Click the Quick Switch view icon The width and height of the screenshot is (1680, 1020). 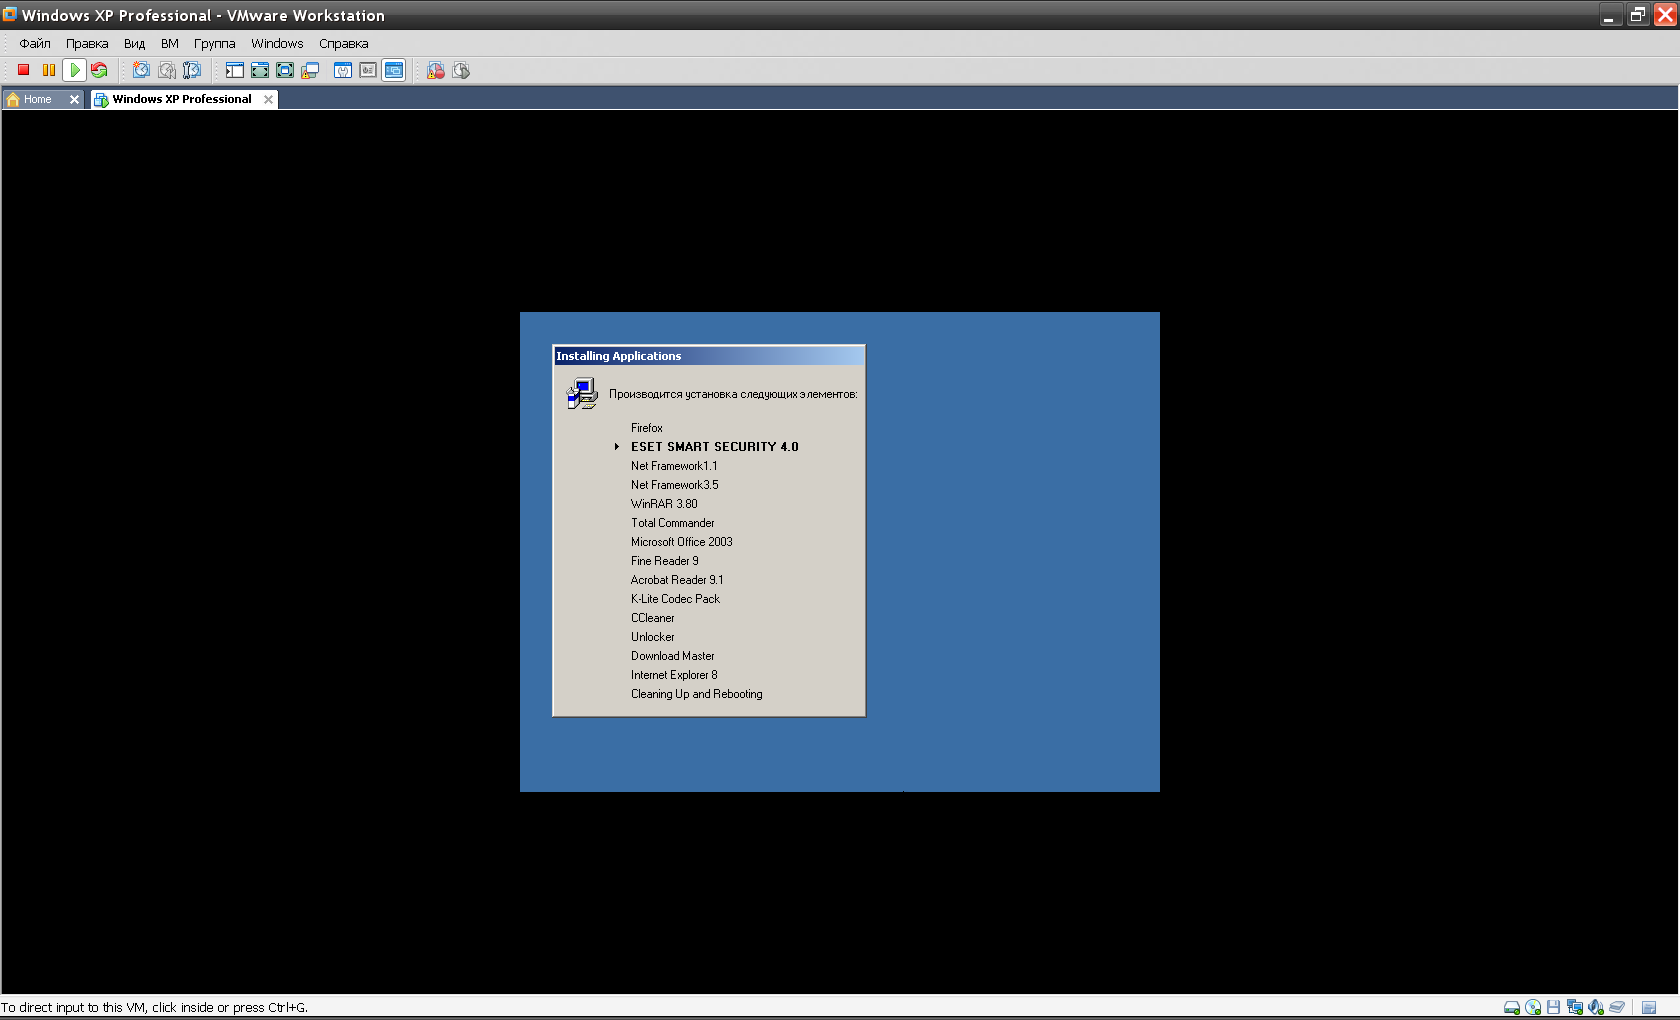point(260,70)
